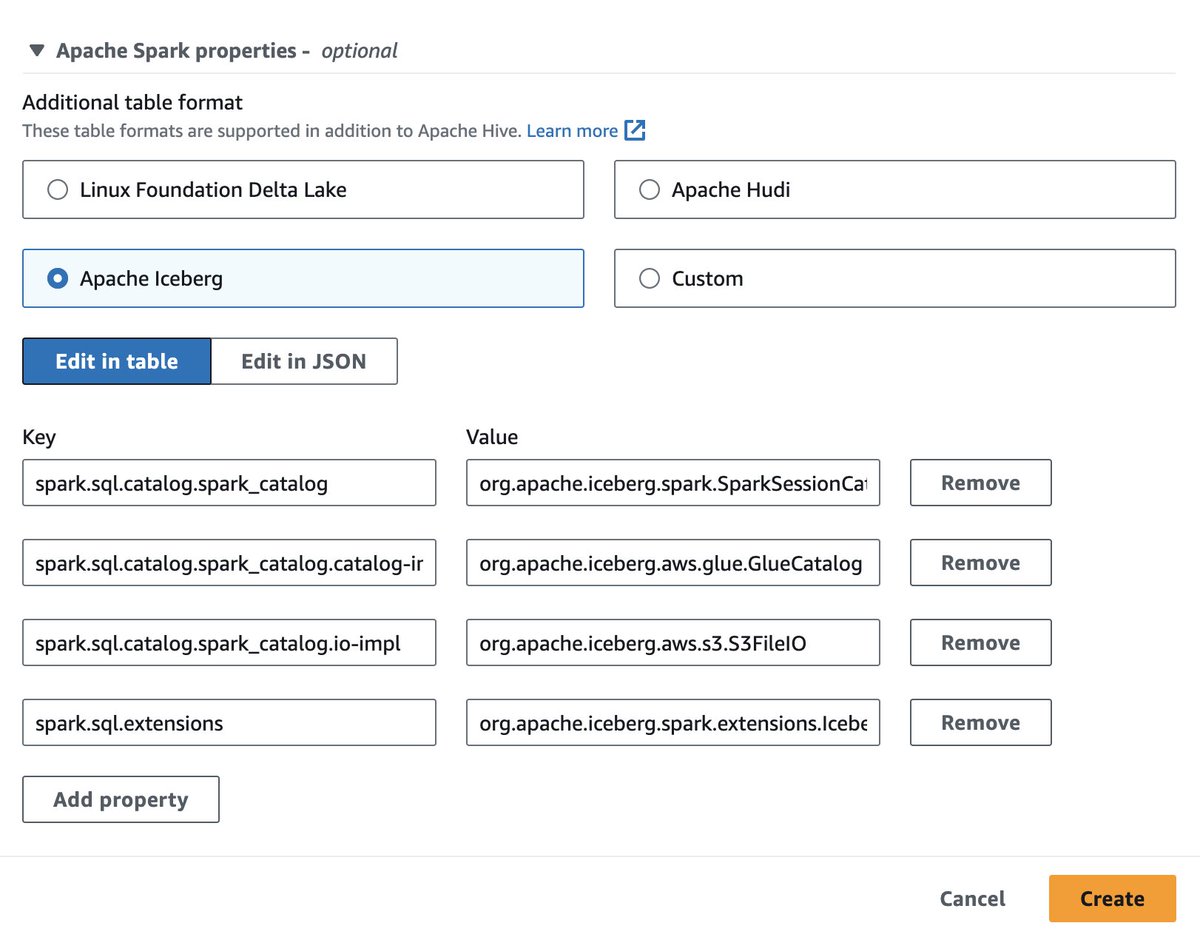Edit the S3FileIO value field

click(673, 643)
